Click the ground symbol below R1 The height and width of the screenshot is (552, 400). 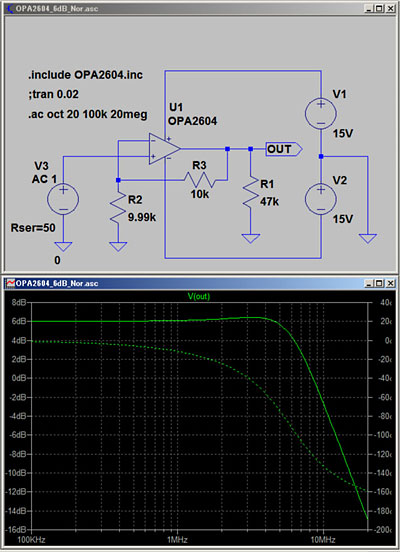(251, 238)
